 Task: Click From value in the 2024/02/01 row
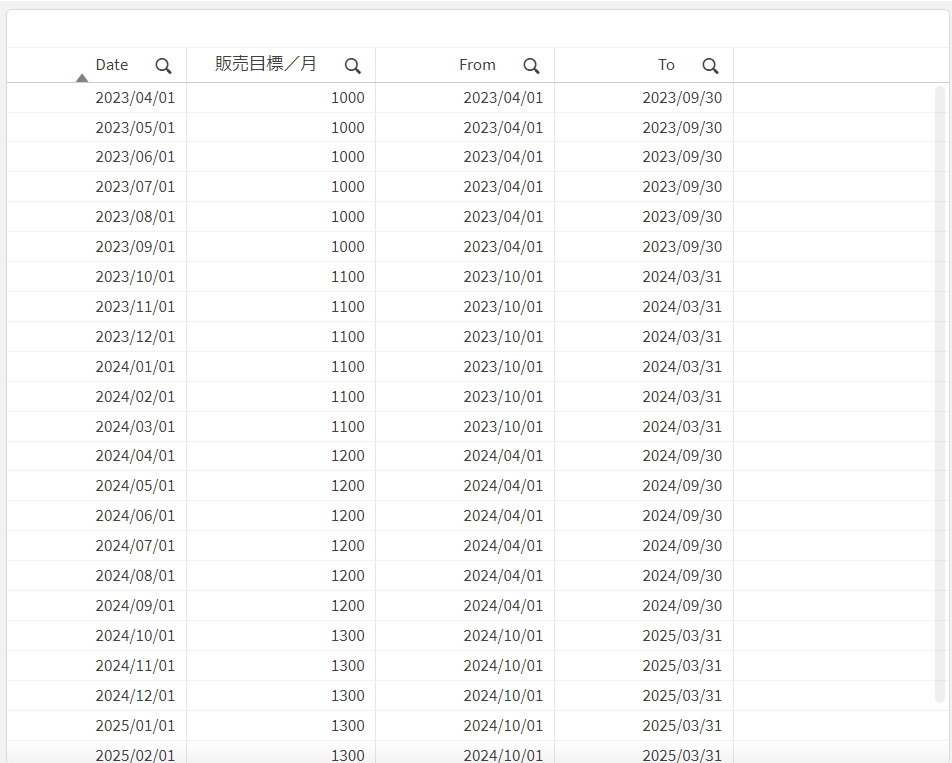pos(503,397)
